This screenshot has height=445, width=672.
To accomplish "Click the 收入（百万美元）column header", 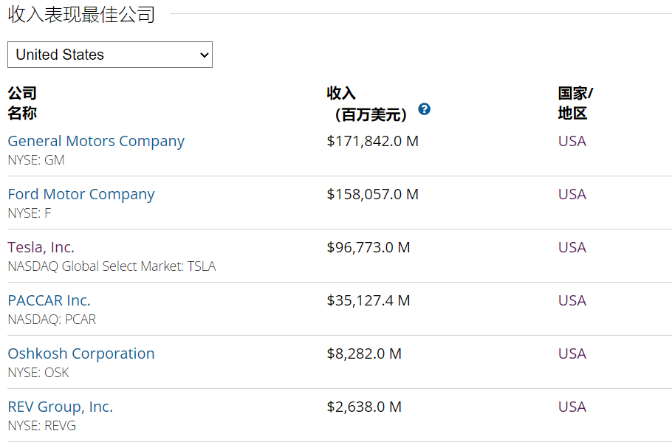I will 367,104.
